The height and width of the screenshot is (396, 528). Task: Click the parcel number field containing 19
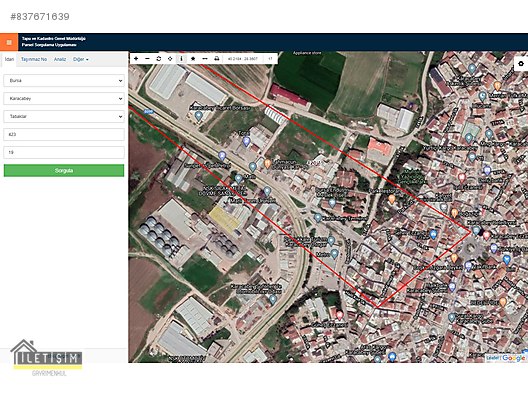[x=64, y=152]
